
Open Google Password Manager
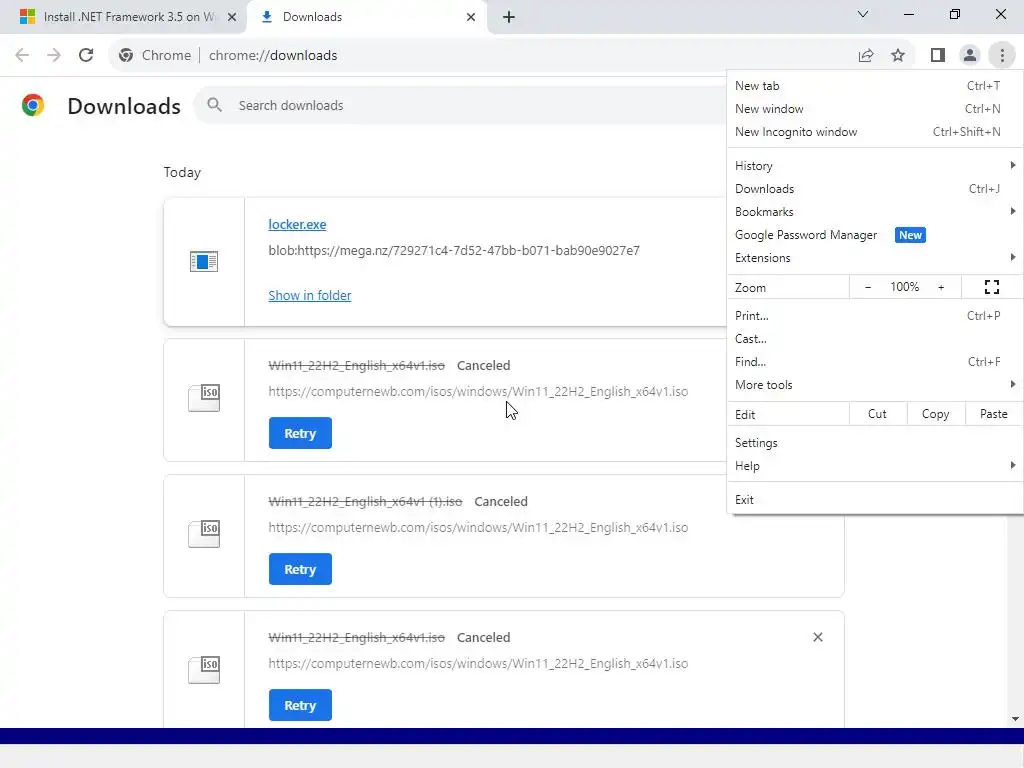pyautogui.click(x=874, y=234)
